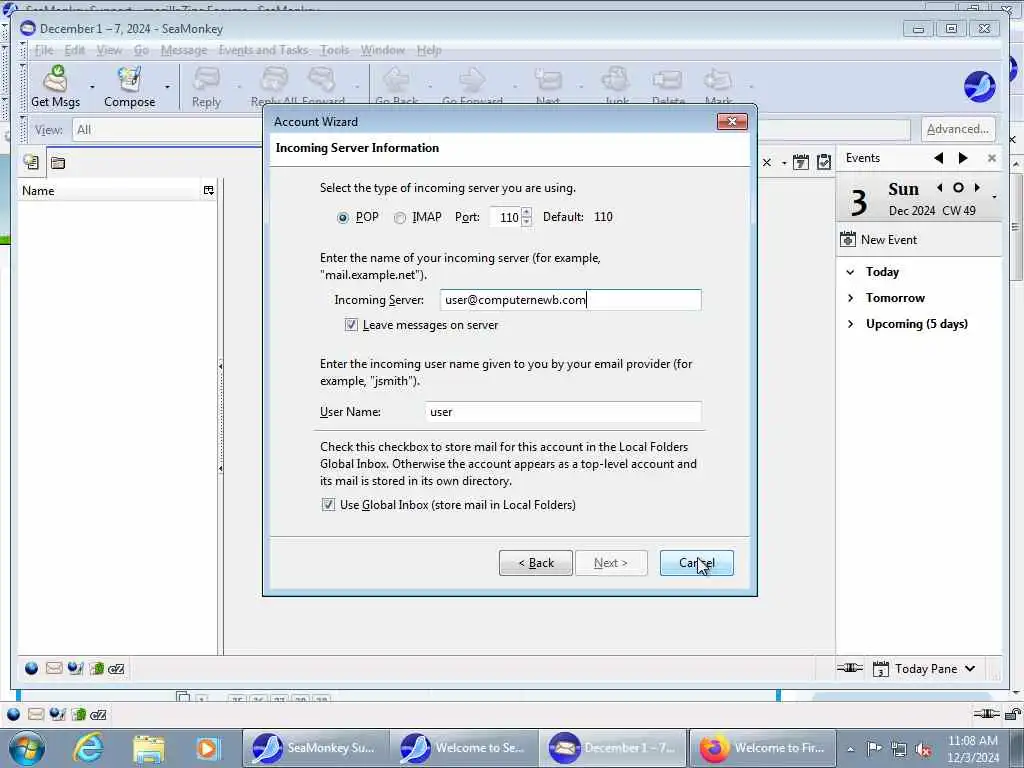The height and width of the screenshot is (768, 1024).
Task: Click the Next message toolbar icon
Action: pyautogui.click(x=548, y=80)
